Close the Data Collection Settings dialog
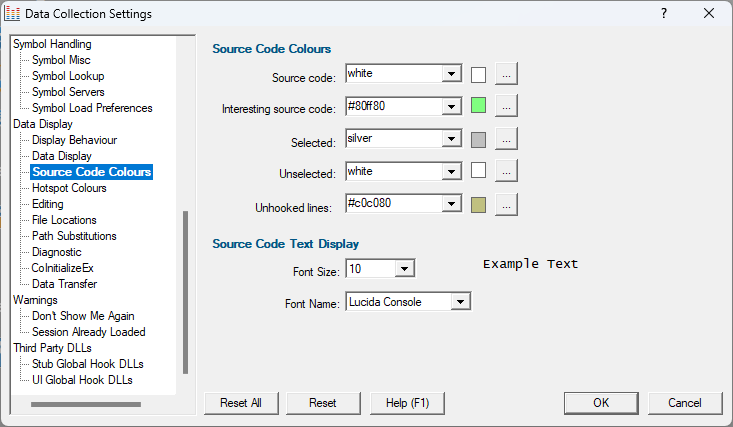Image resolution: width=733 pixels, height=427 pixels. [709, 14]
